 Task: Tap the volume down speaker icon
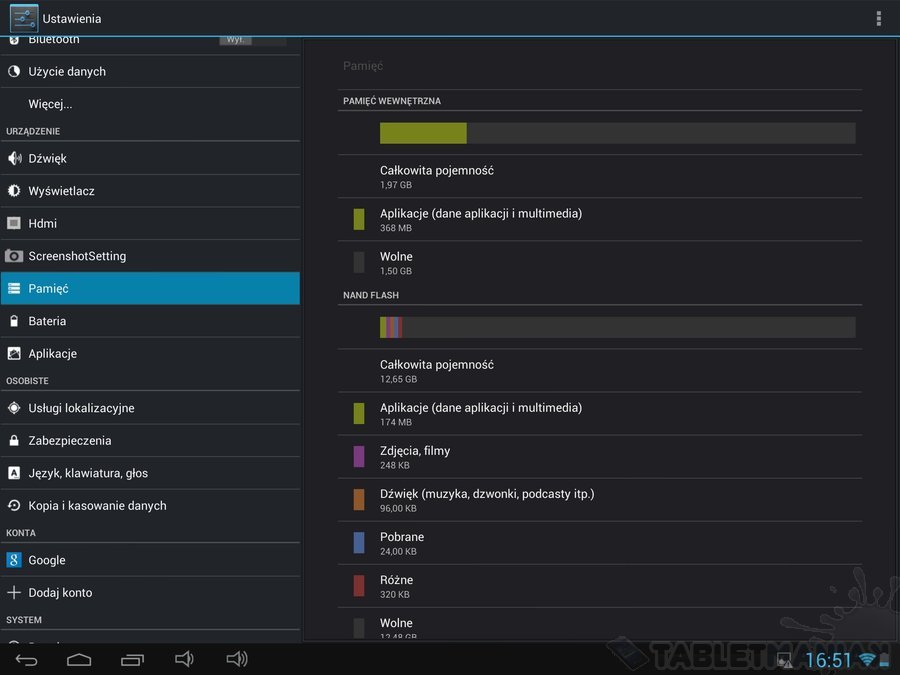pos(184,659)
